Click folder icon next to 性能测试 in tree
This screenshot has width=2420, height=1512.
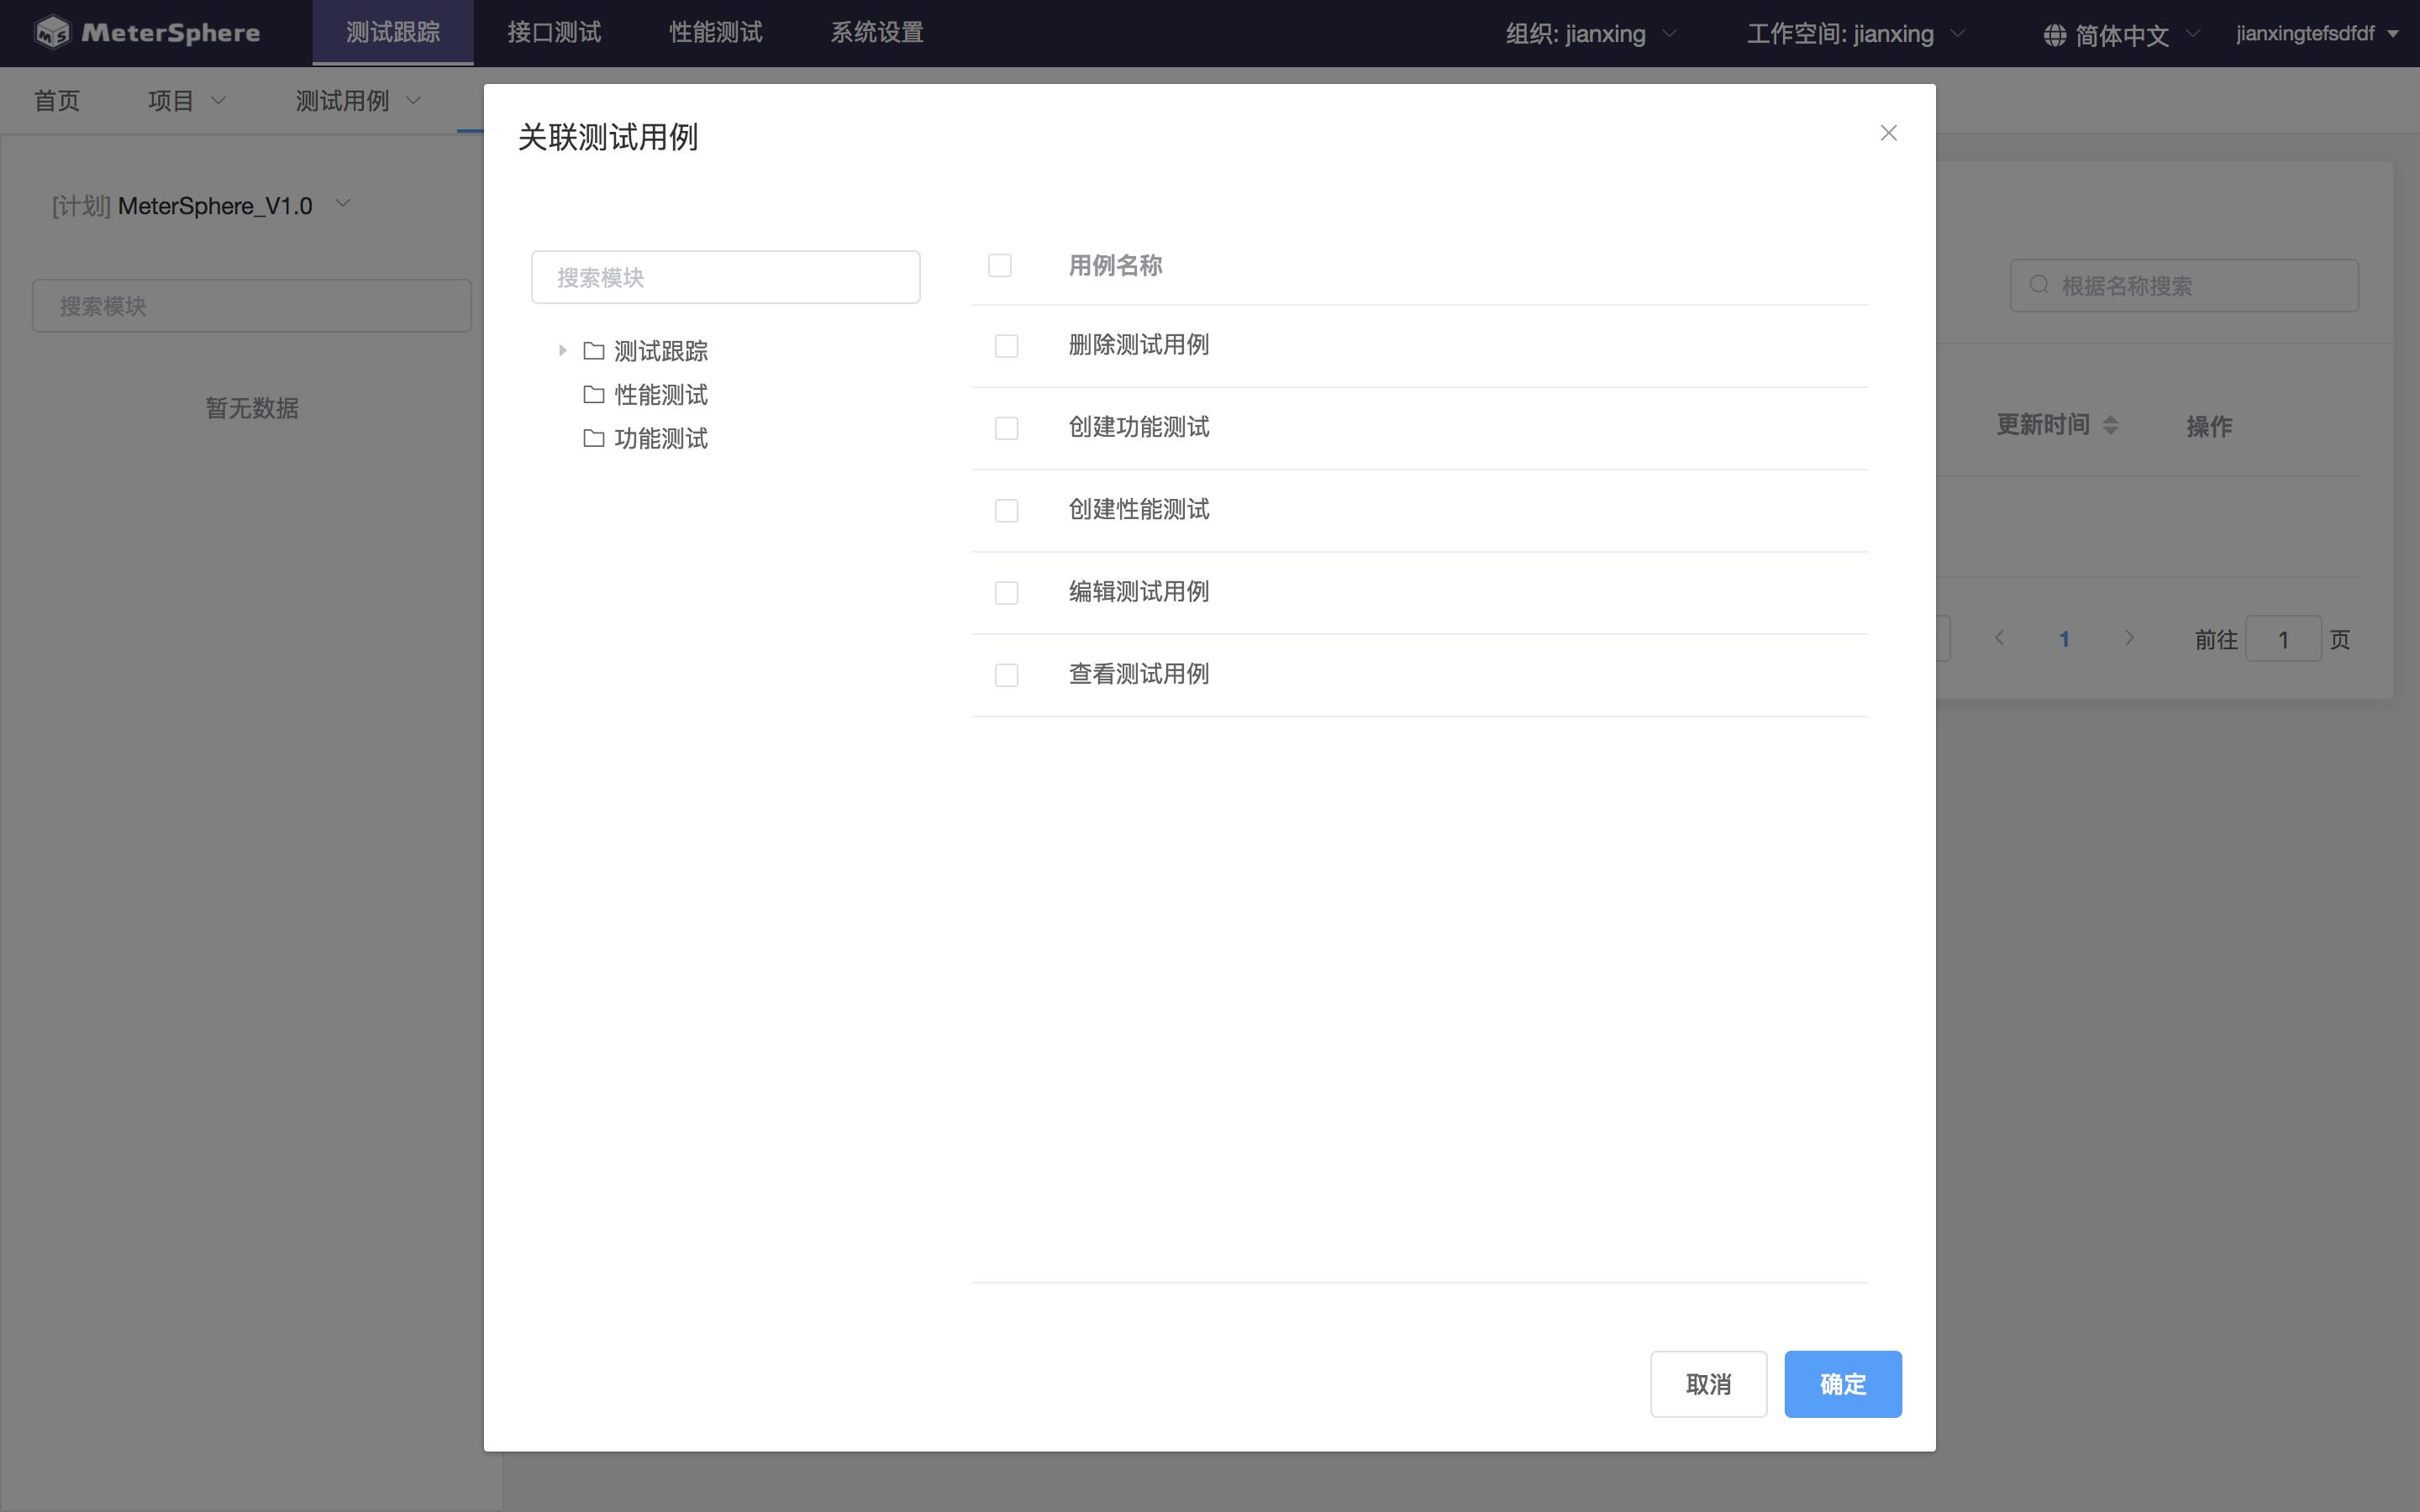594,395
